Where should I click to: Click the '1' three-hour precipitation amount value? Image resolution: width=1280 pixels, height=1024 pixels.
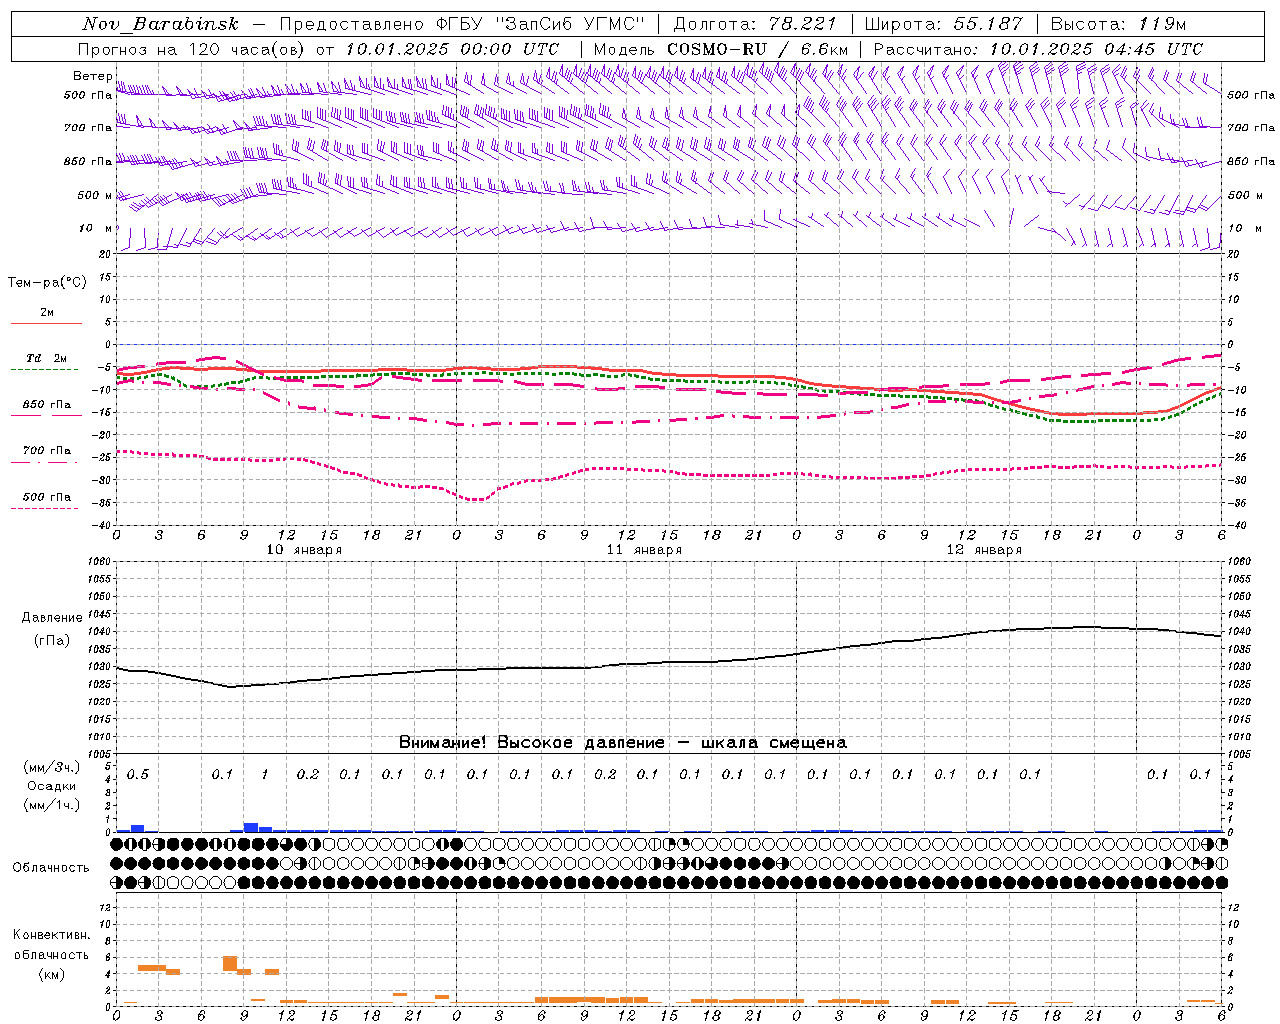(264, 774)
